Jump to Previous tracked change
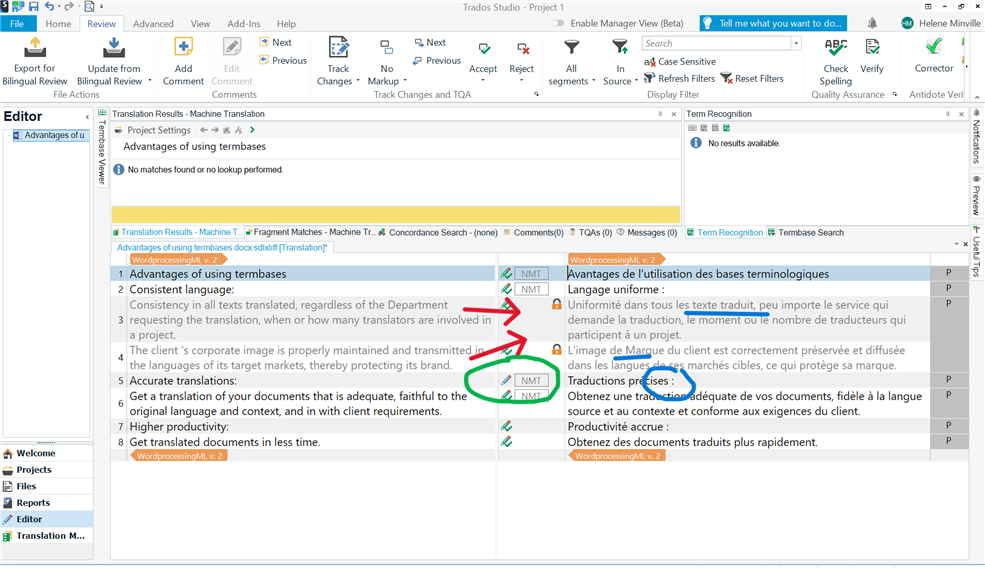985x568 pixels. coord(437,60)
